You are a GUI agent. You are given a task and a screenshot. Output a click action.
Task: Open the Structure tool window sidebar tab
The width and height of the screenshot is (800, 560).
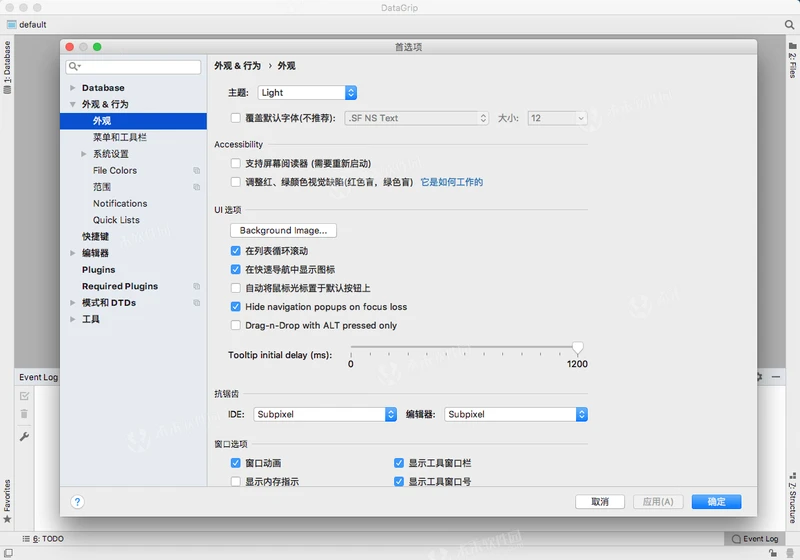[x=792, y=498]
